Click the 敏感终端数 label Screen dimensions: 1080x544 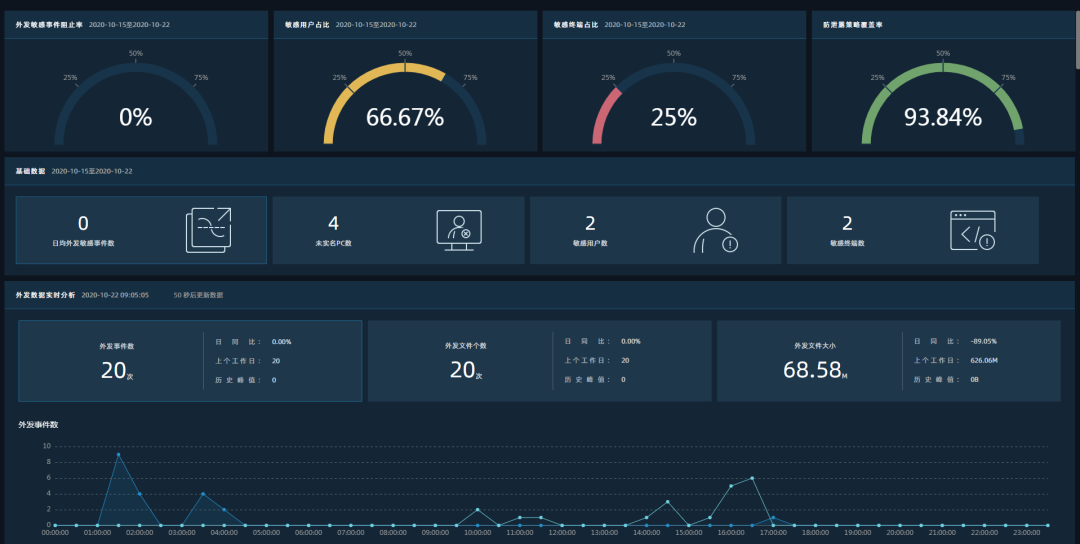click(847, 243)
